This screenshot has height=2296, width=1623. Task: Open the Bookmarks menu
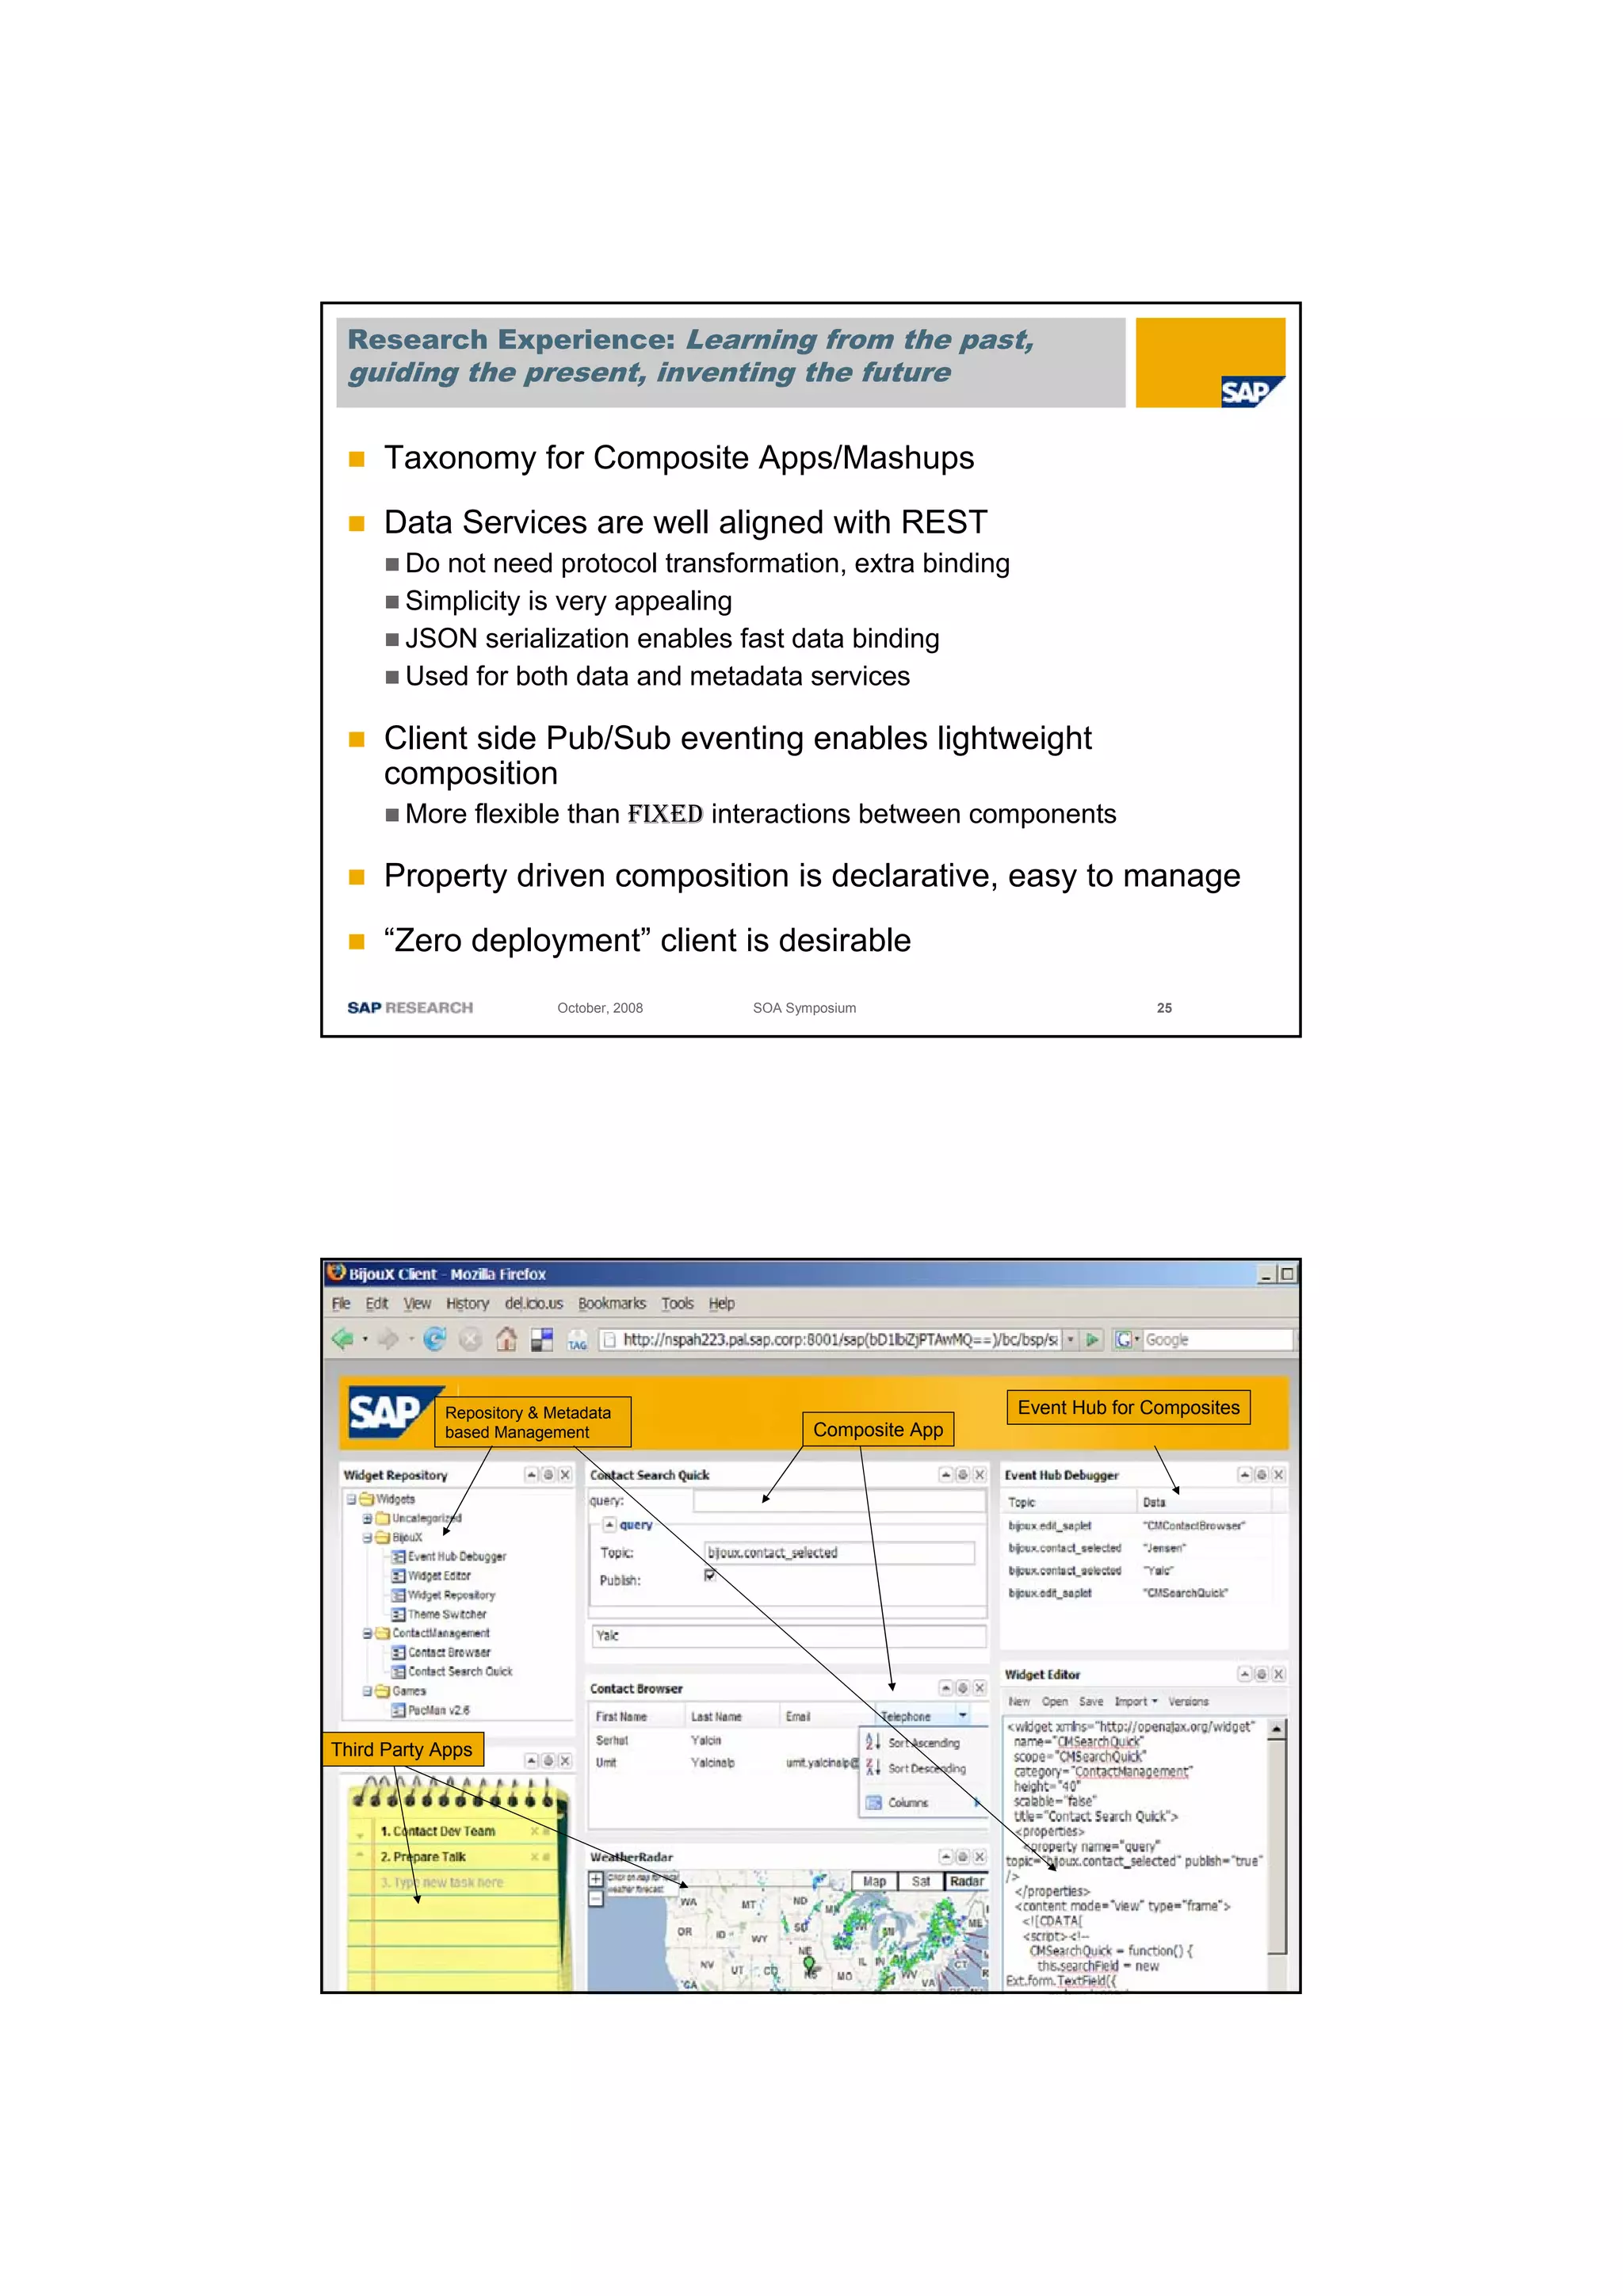(x=611, y=1303)
